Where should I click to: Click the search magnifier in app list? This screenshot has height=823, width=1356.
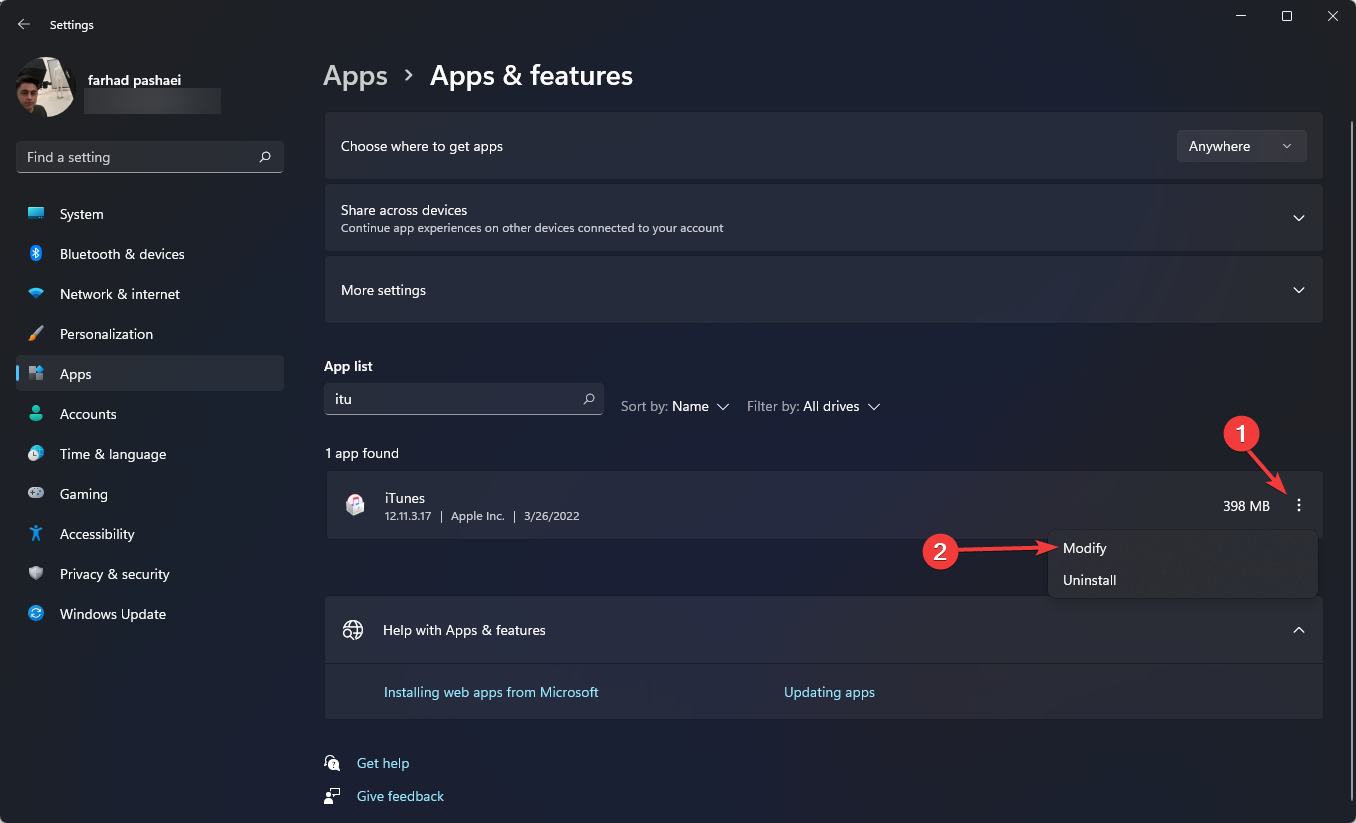coord(589,399)
